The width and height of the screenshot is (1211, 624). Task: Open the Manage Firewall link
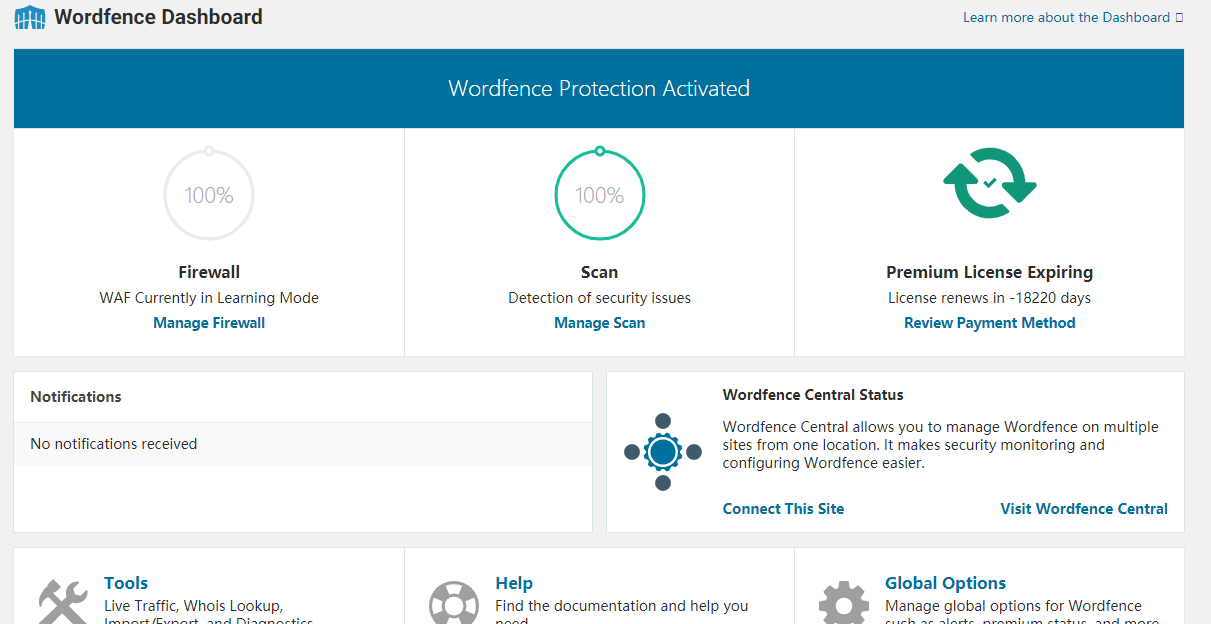click(209, 323)
